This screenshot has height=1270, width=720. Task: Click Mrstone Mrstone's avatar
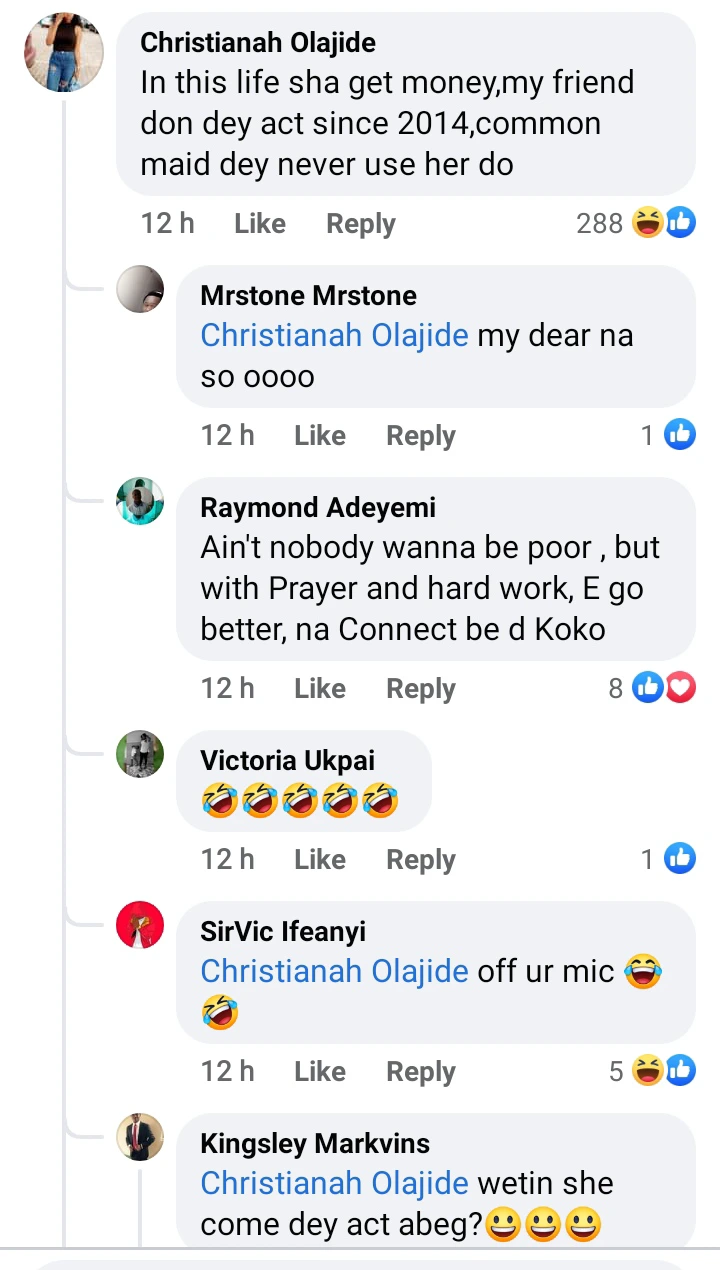[x=140, y=290]
